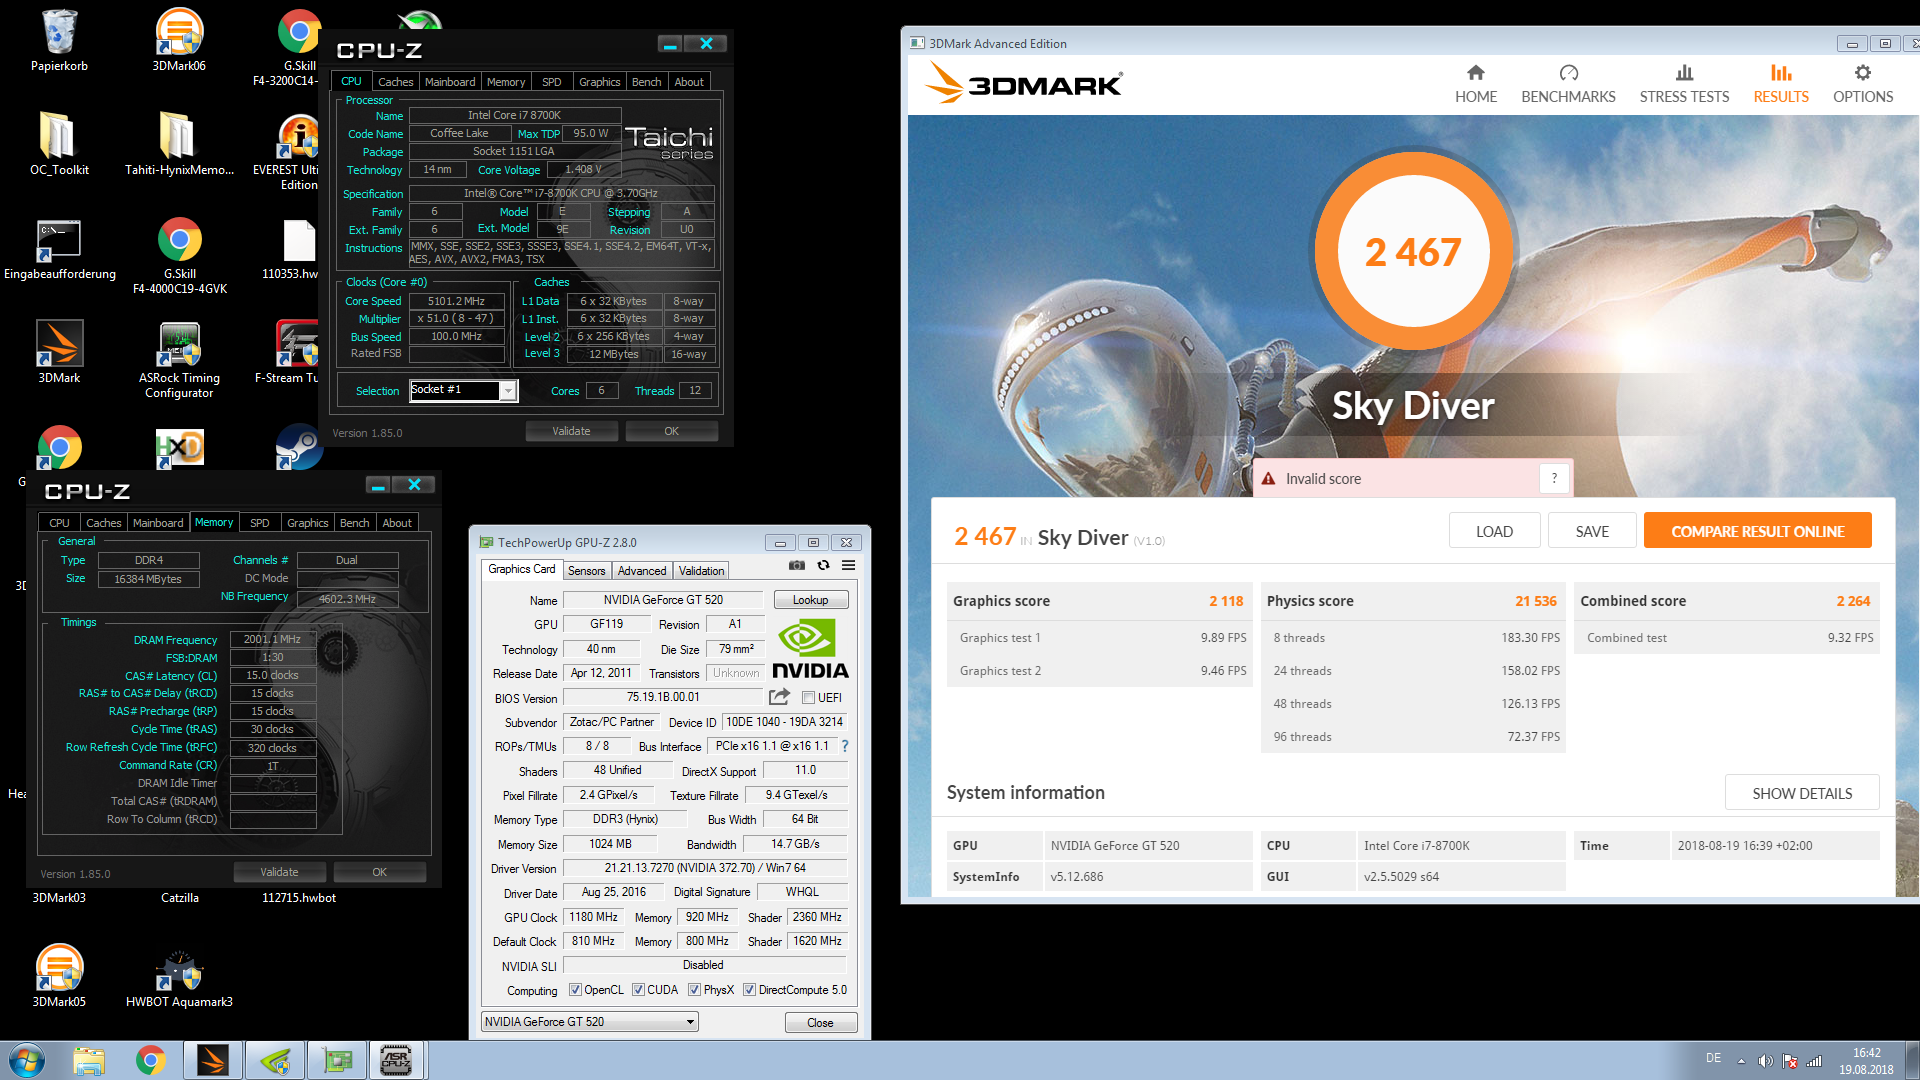This screenshot has height=1080, width=1920.
Task: Open the OC_Toolkit folder on desktop
Action: tap(59, 143)
